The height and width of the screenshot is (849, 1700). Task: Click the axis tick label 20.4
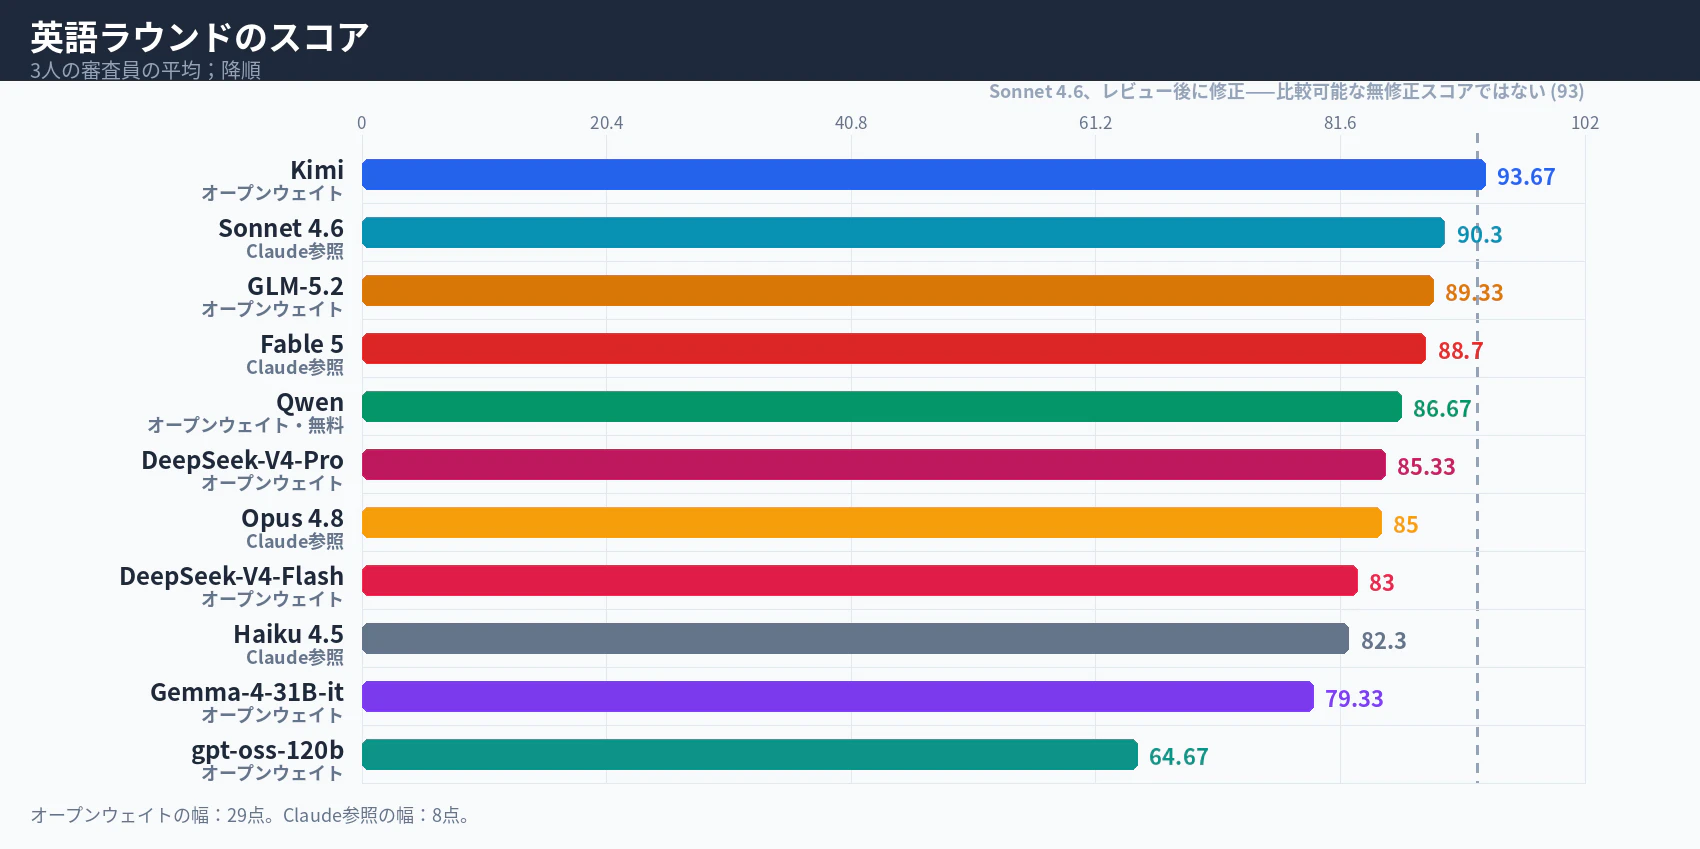606,122
